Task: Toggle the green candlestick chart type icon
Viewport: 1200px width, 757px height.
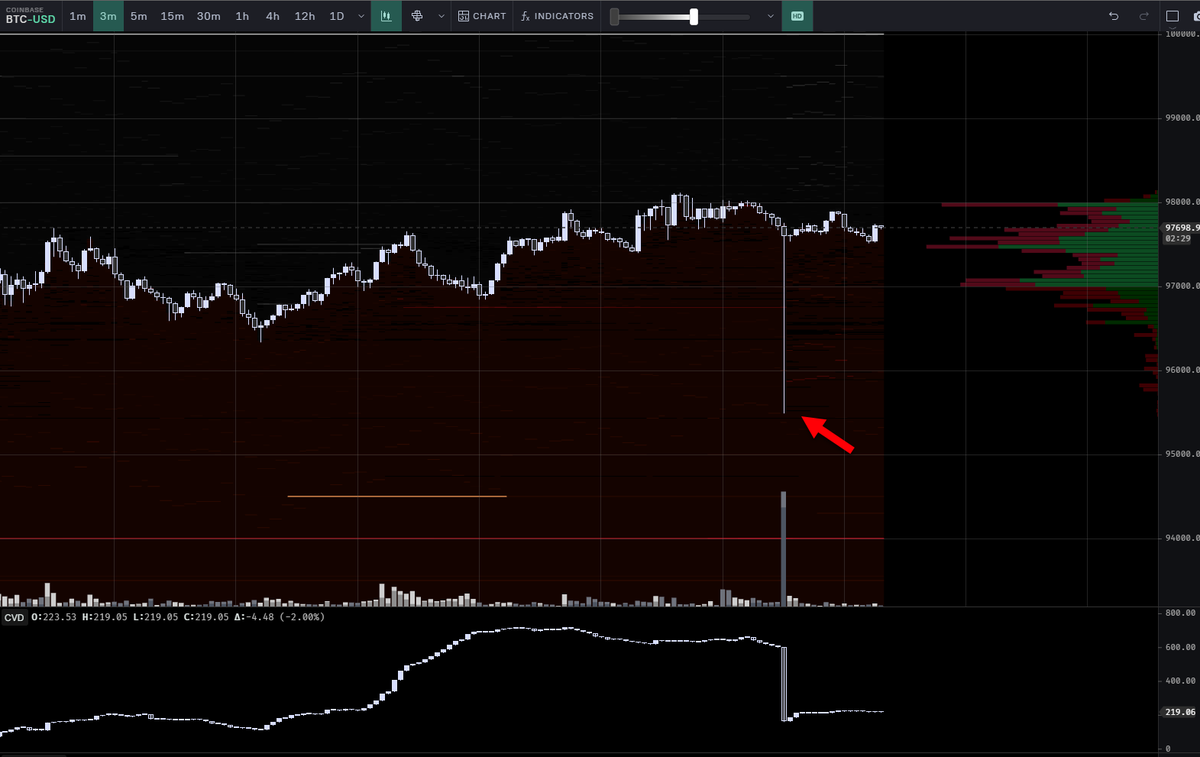Action: coord(386,16)
